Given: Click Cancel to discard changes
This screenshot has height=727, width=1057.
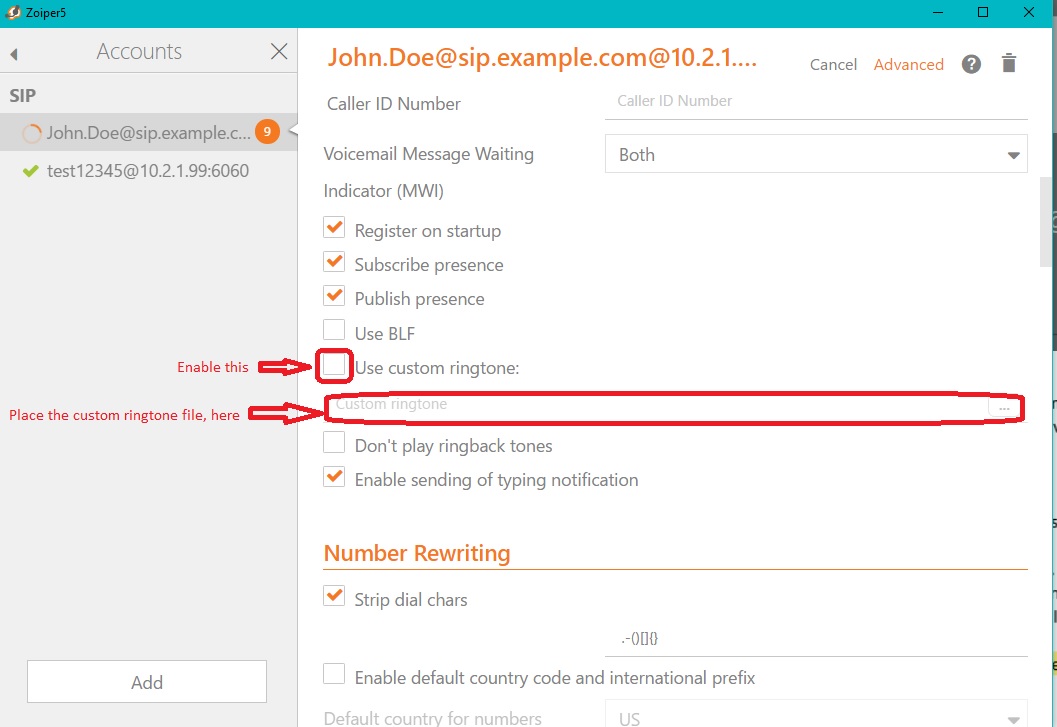Looking at the screenshot, I should tap(833, 65).
